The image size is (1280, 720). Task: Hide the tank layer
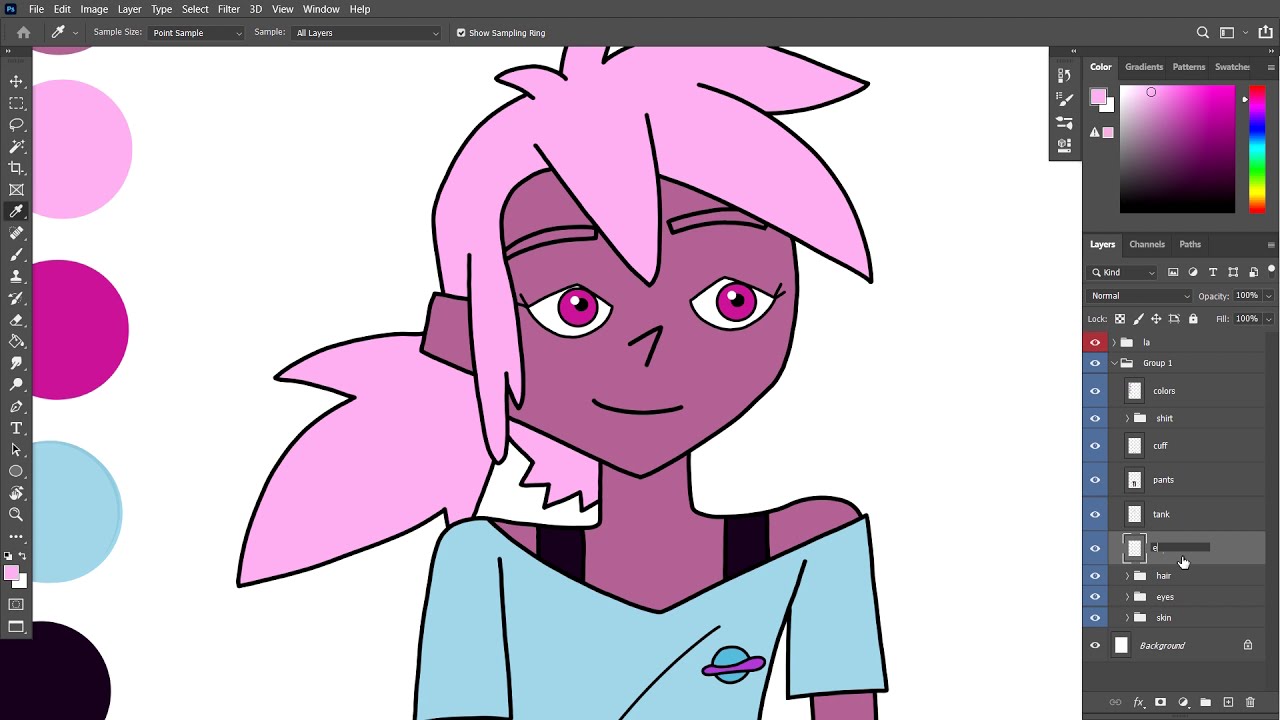[x=1095, y=515]
